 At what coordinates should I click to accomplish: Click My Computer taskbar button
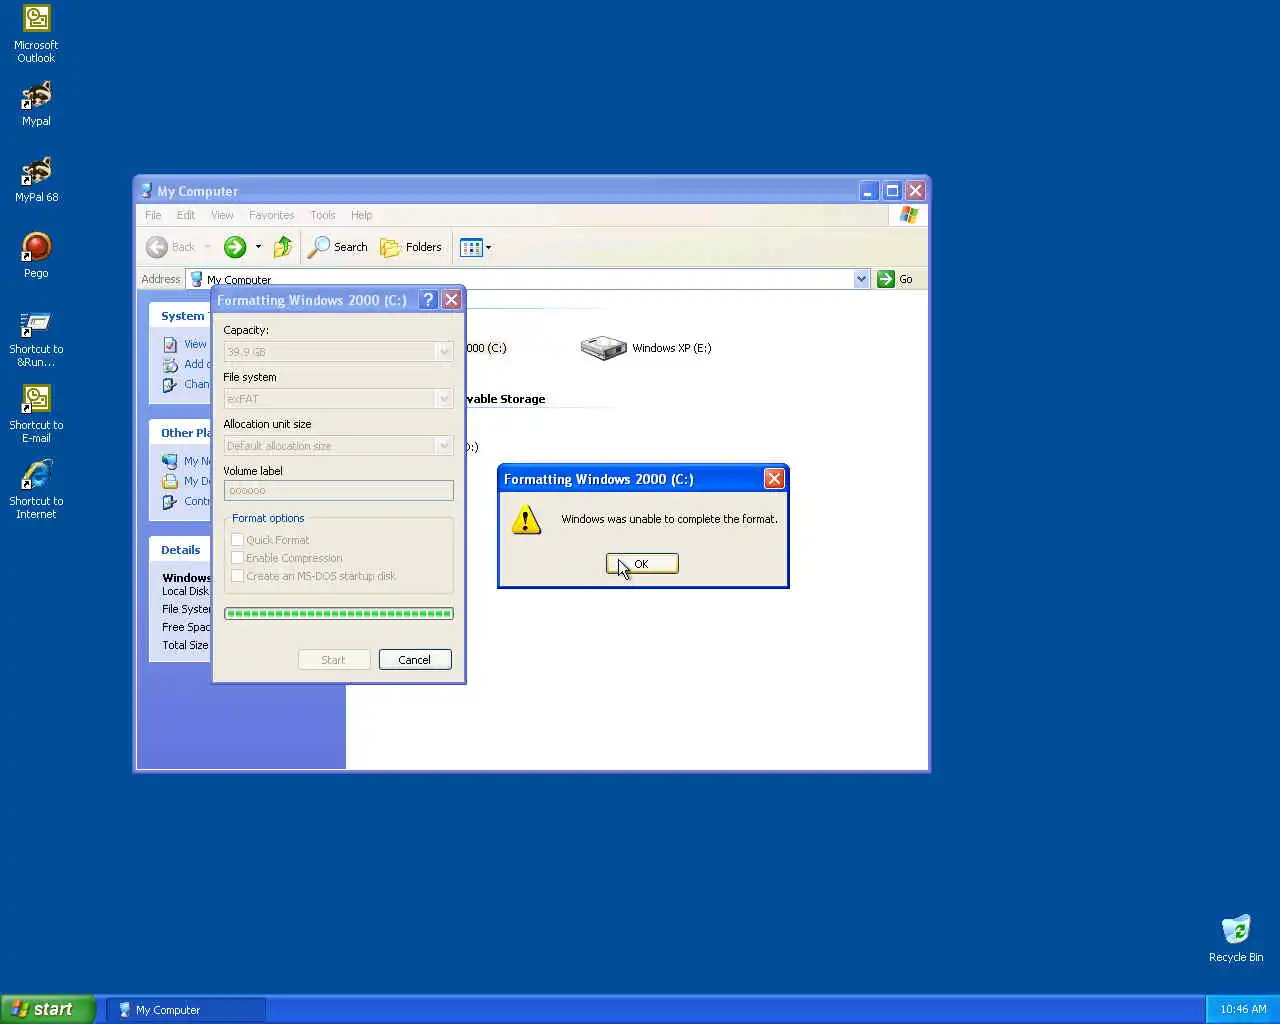(186, 1010)
